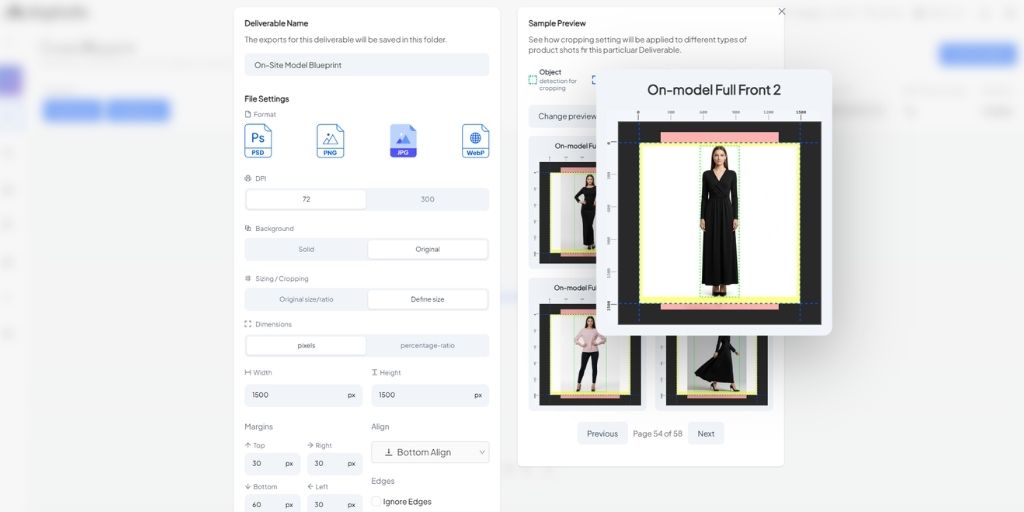Switch background to Solid

click(x=306, y=249)
